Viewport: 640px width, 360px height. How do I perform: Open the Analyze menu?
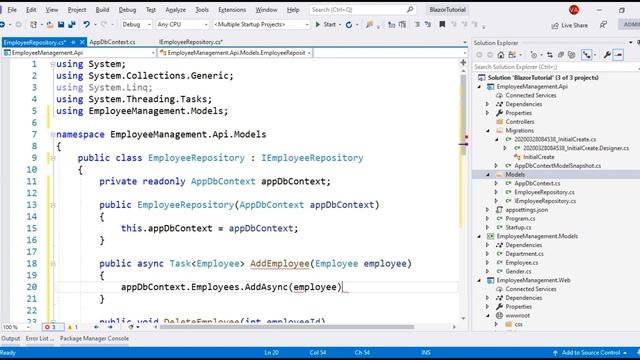(x=176, y=9)
